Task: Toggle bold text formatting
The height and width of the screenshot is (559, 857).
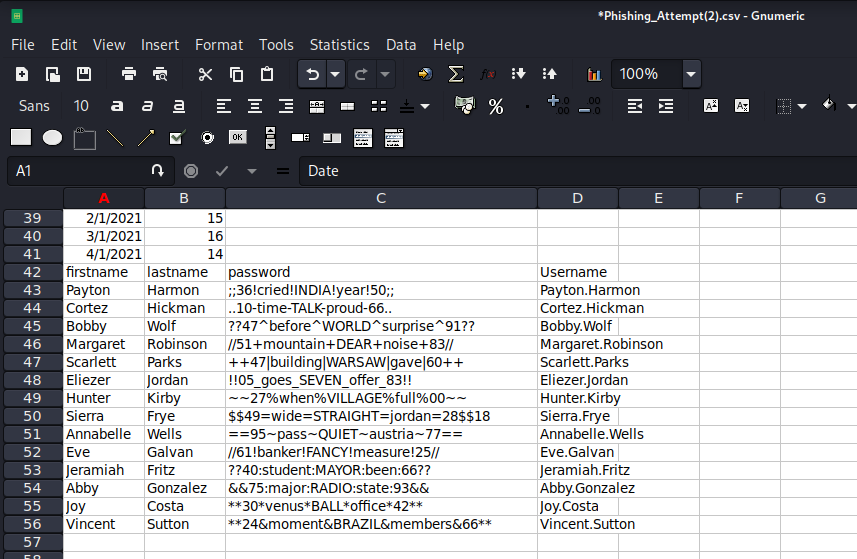Action: (117, 106)
